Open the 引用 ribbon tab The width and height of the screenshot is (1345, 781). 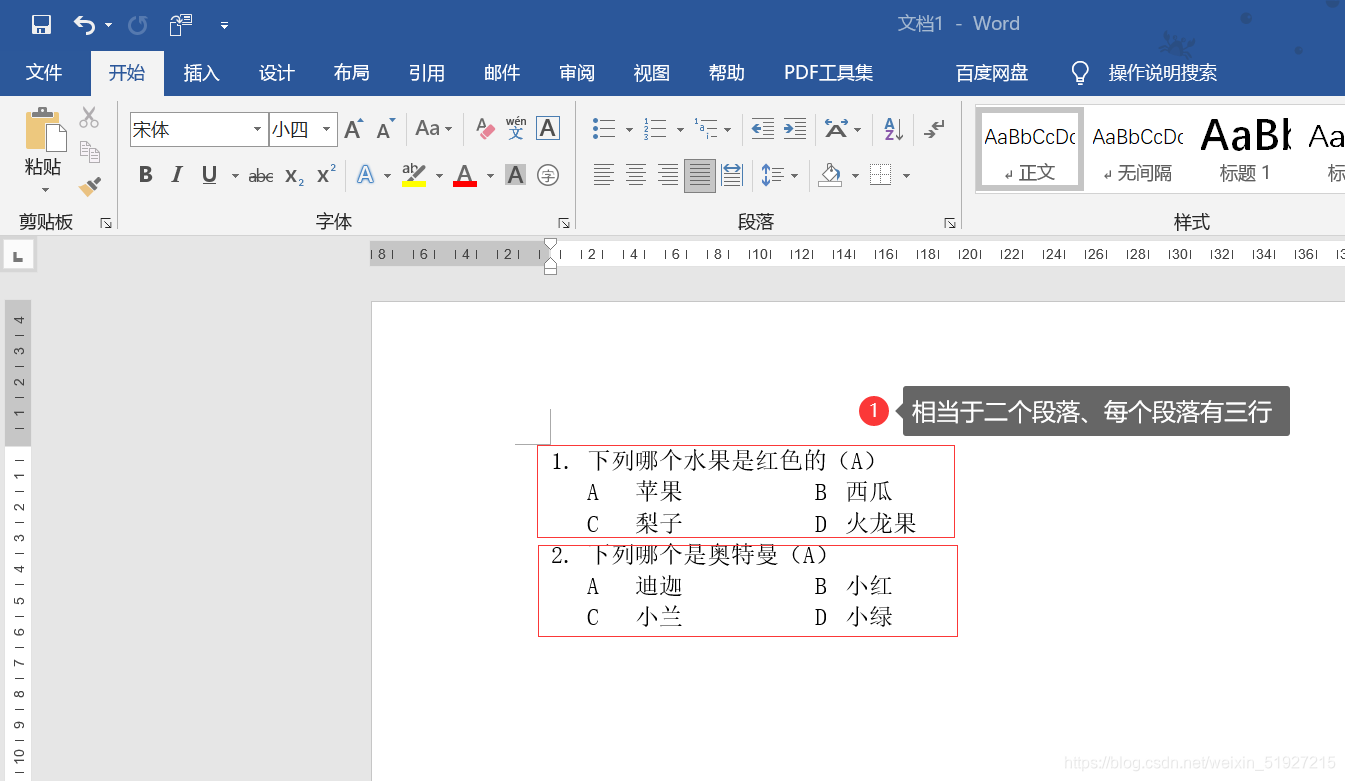pos(426,73)
